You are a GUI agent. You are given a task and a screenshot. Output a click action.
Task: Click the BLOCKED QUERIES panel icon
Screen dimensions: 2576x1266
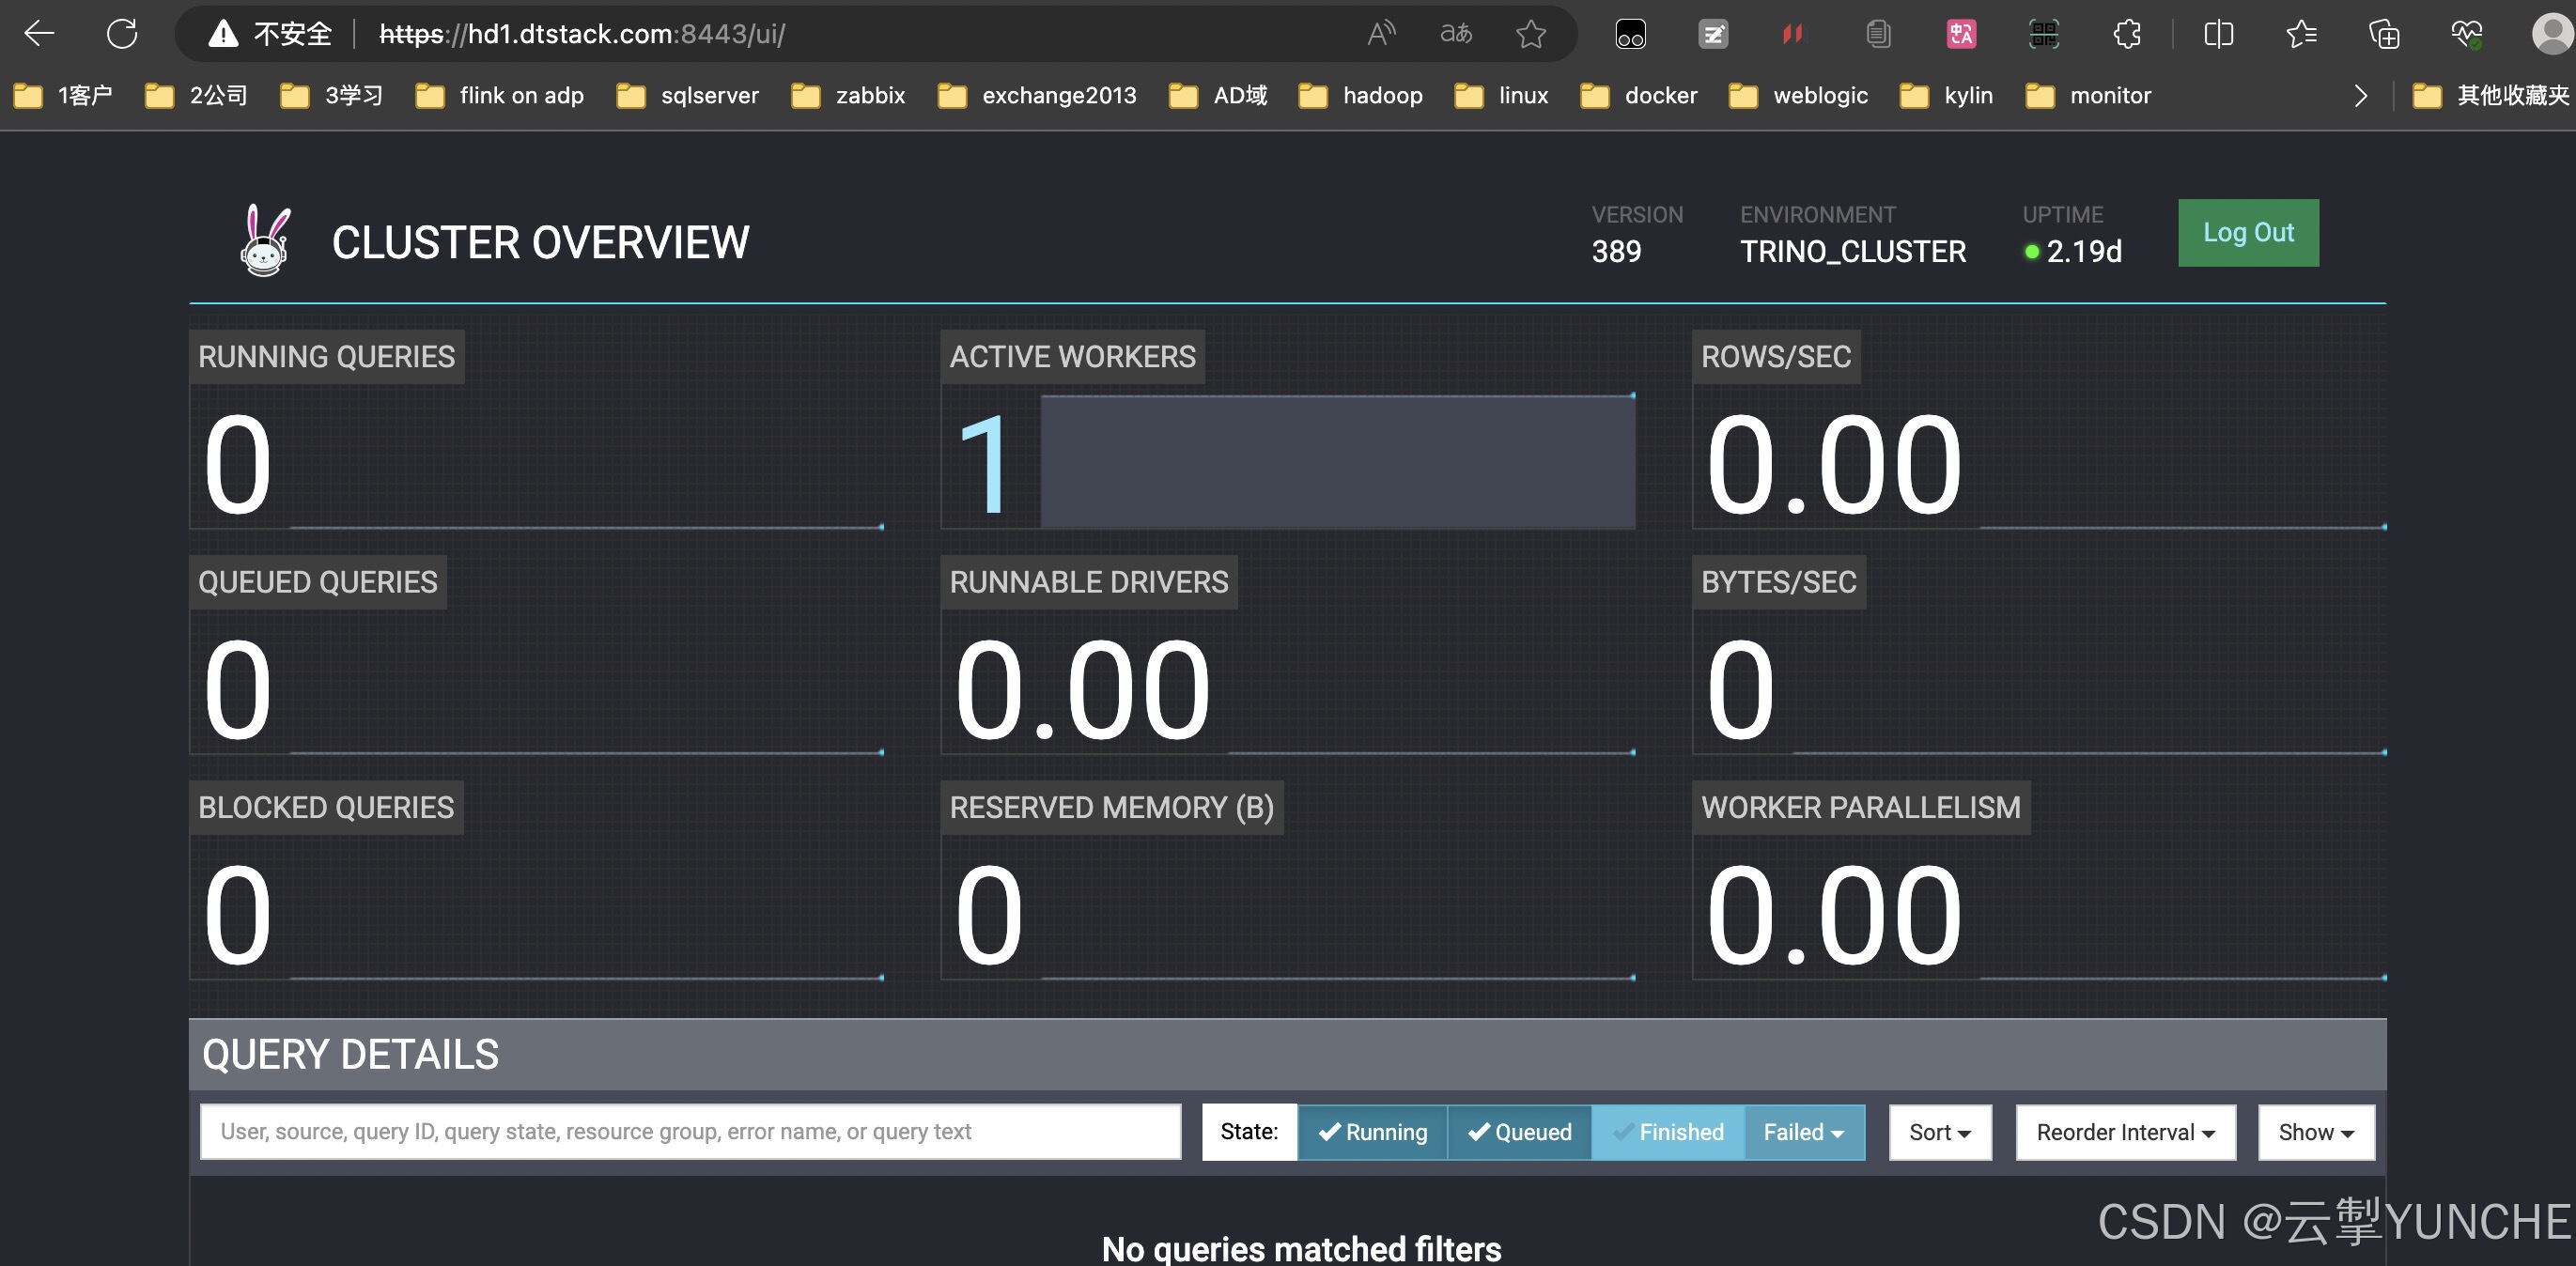325,808
